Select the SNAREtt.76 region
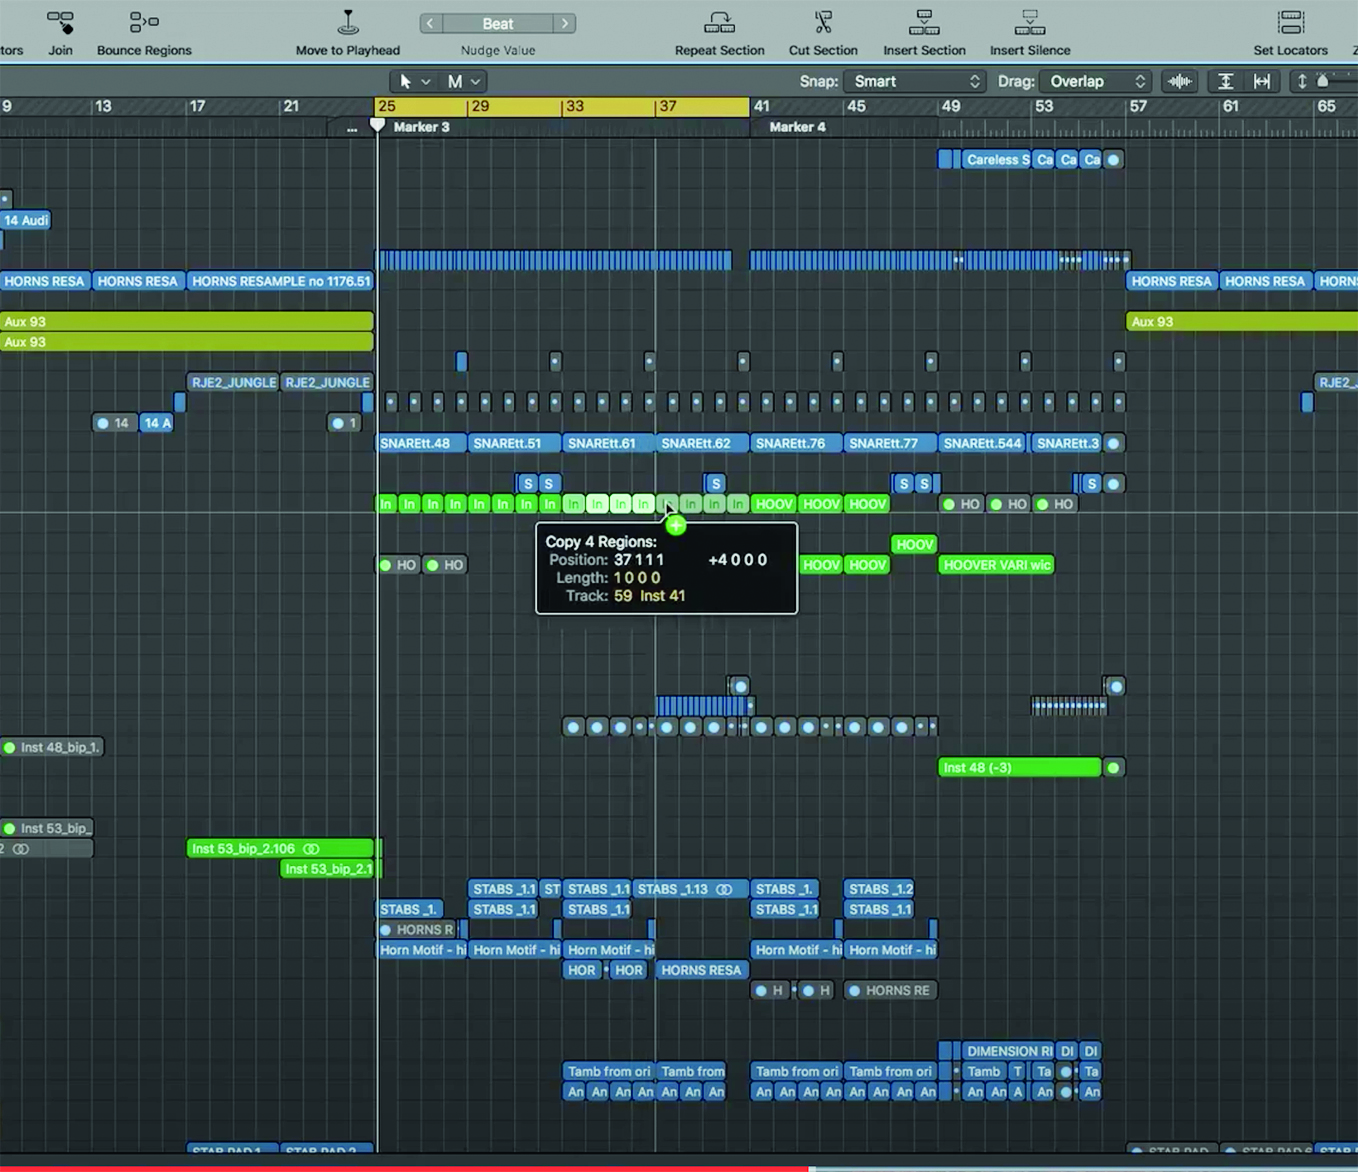The height and width of the screenshot is (1172, 1358). [x=796, y=444]
